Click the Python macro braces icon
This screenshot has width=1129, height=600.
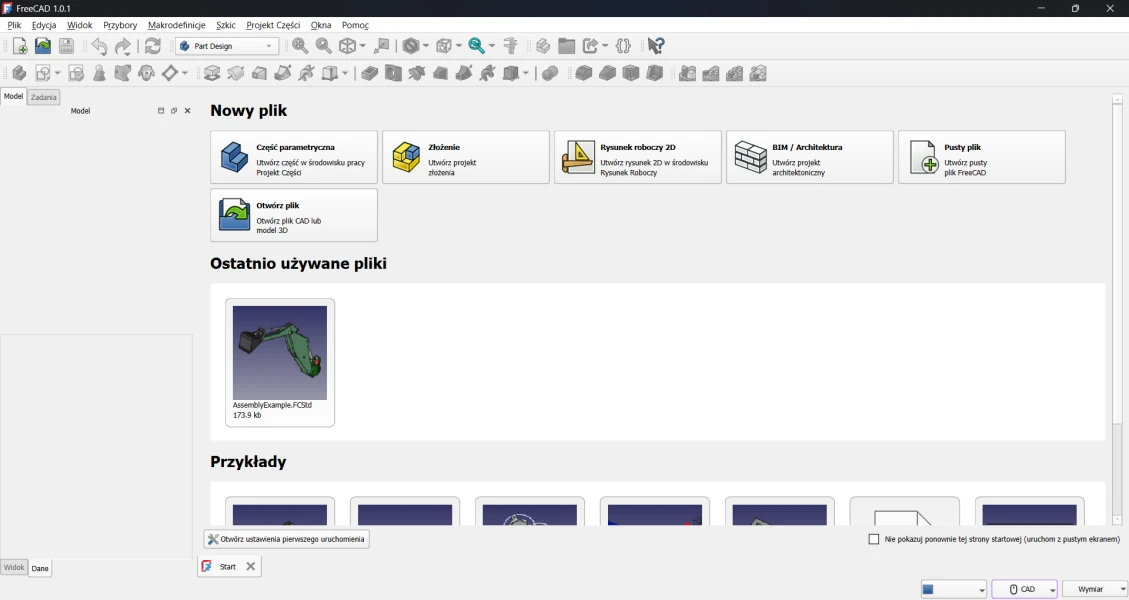(x=624, y=46)
